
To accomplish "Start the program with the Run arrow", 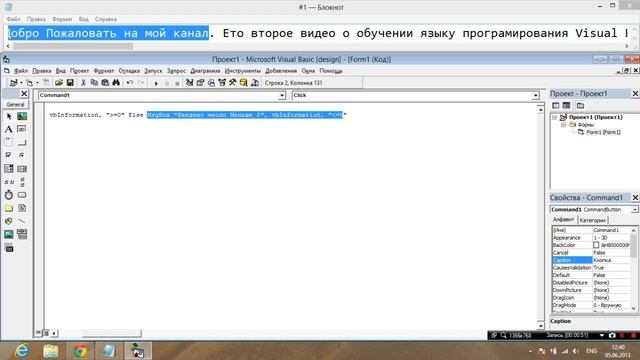I will click(x=156, y=83).
